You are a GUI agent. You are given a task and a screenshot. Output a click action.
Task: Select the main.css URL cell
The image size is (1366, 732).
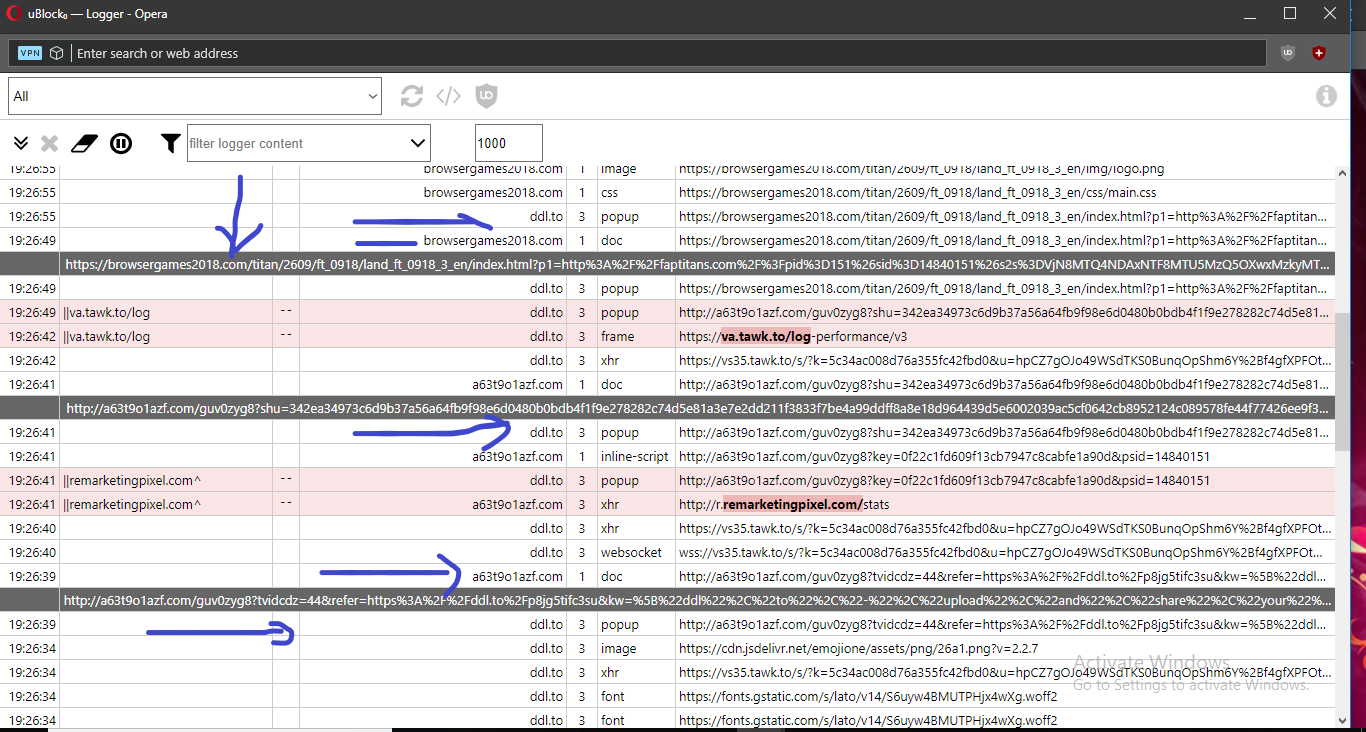1004,192
